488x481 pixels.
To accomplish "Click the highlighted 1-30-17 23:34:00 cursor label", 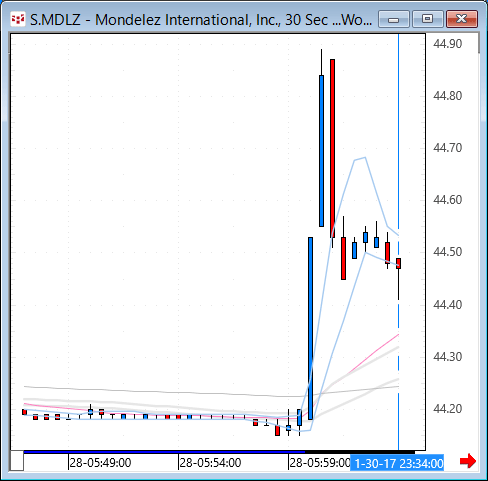I will coord(397,463).
